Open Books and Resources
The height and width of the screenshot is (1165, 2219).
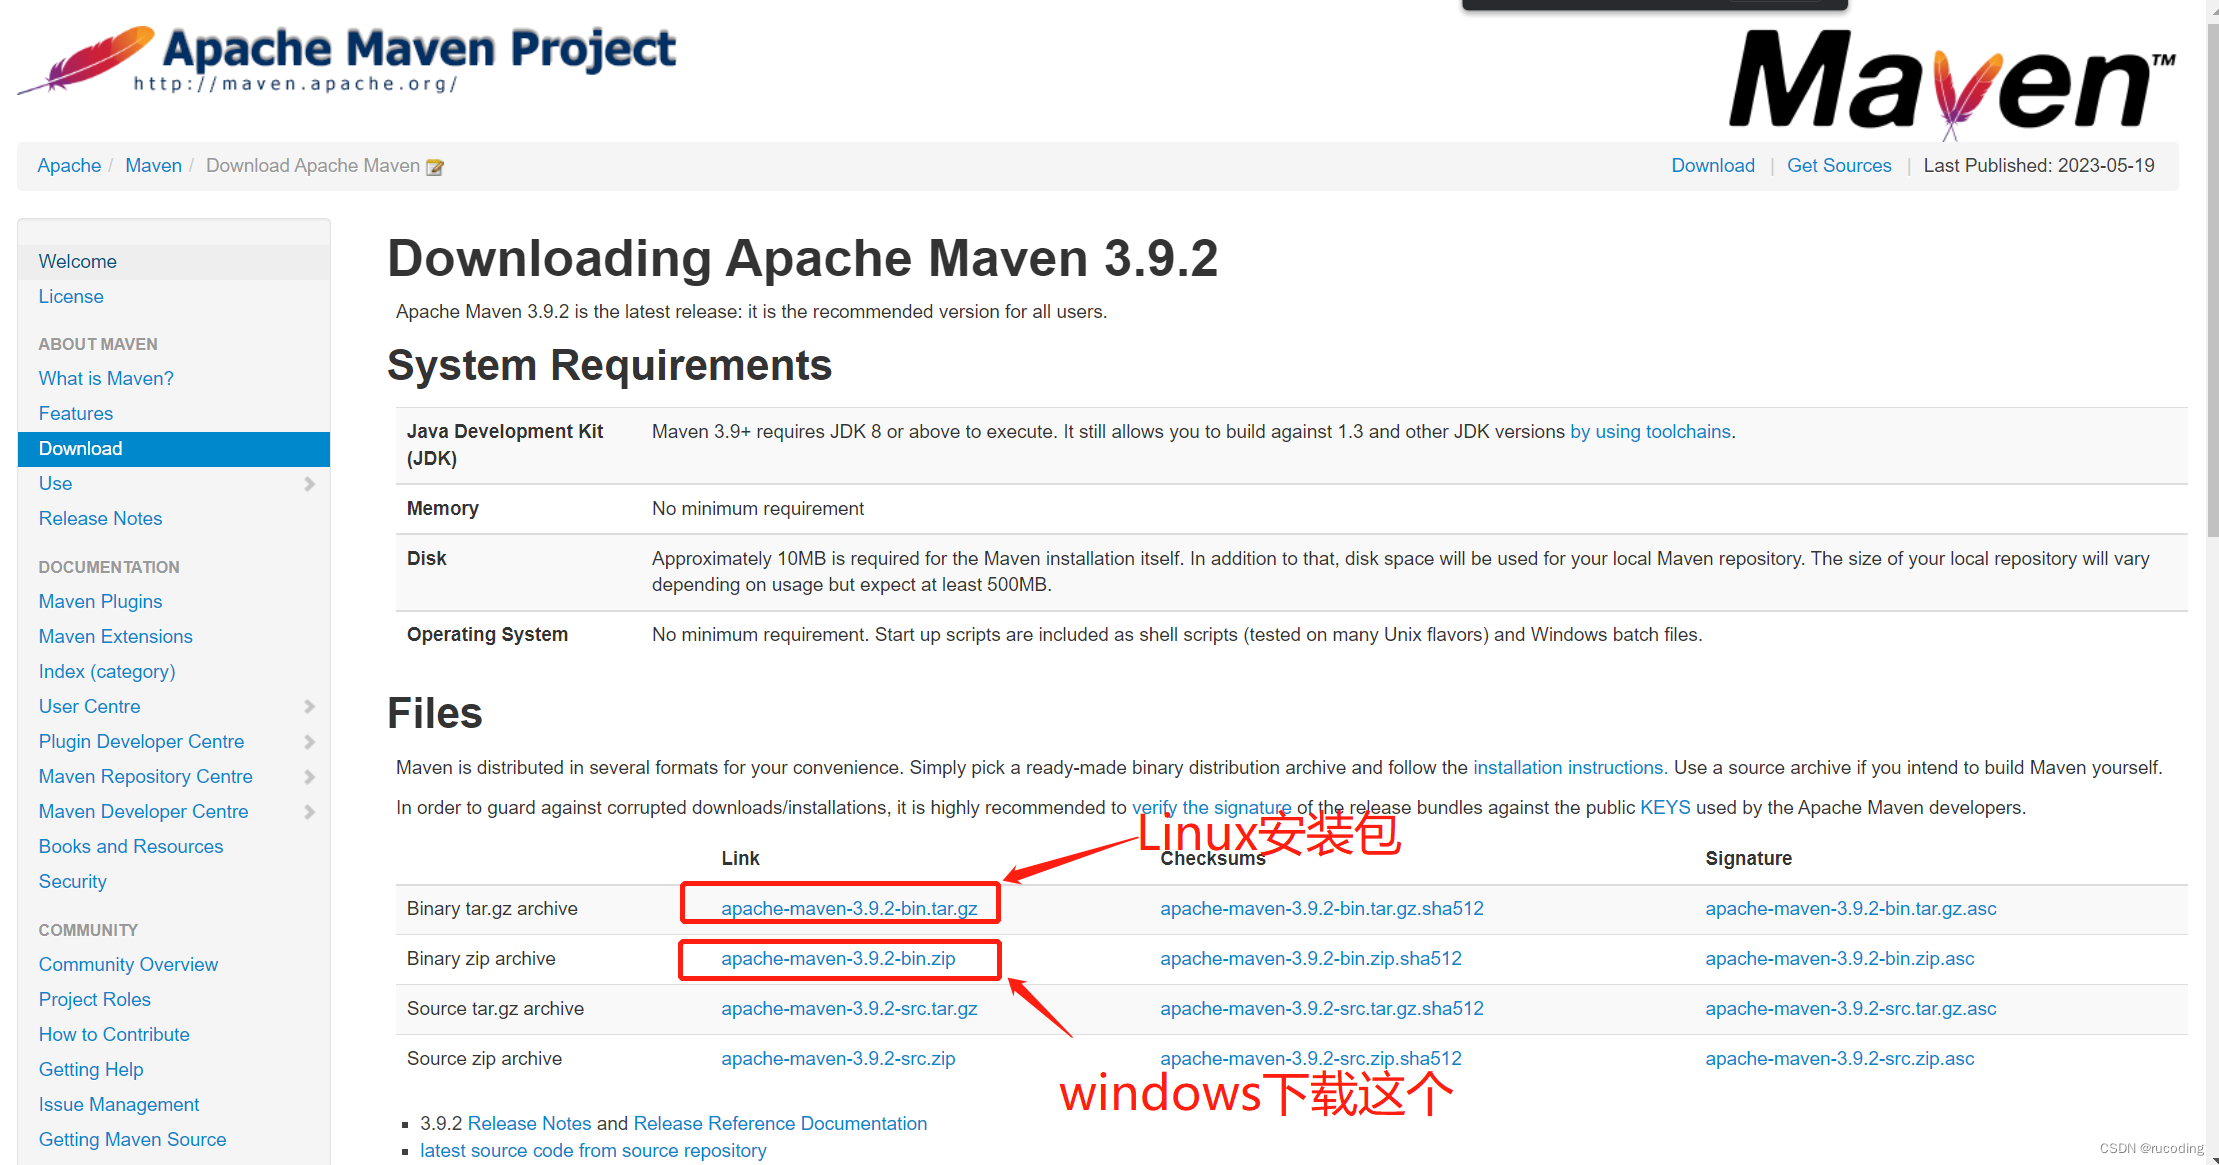pos(131,847)
